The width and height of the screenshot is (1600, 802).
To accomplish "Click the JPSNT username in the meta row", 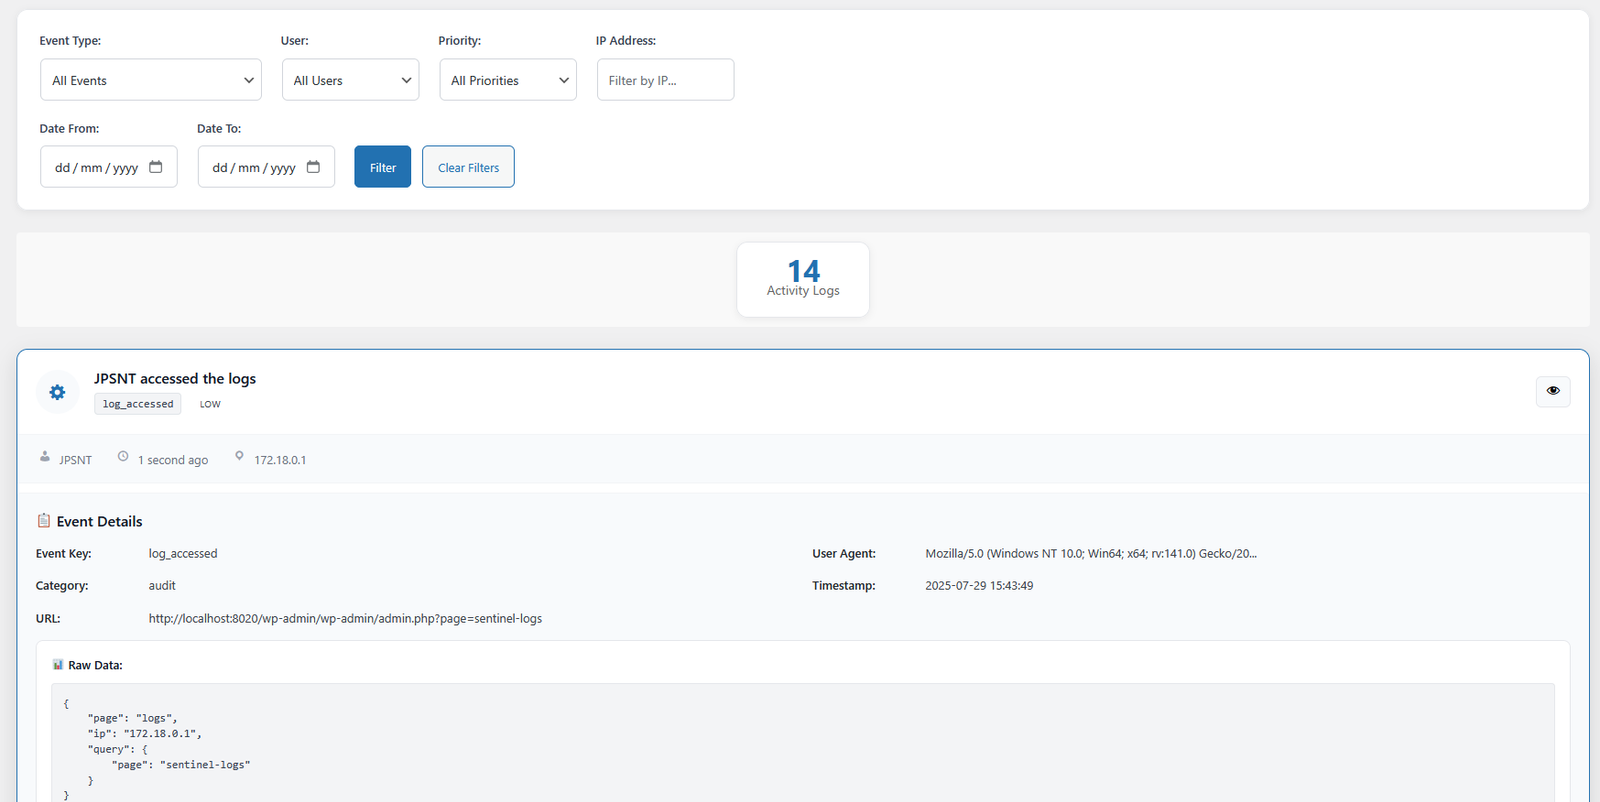I will [x=75, y=460].
